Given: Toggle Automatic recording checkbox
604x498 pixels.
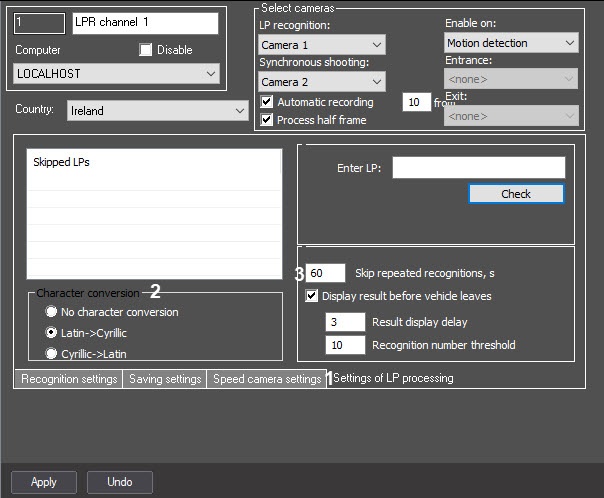Looking at the screenshot, I should click(x=267, y=102).
